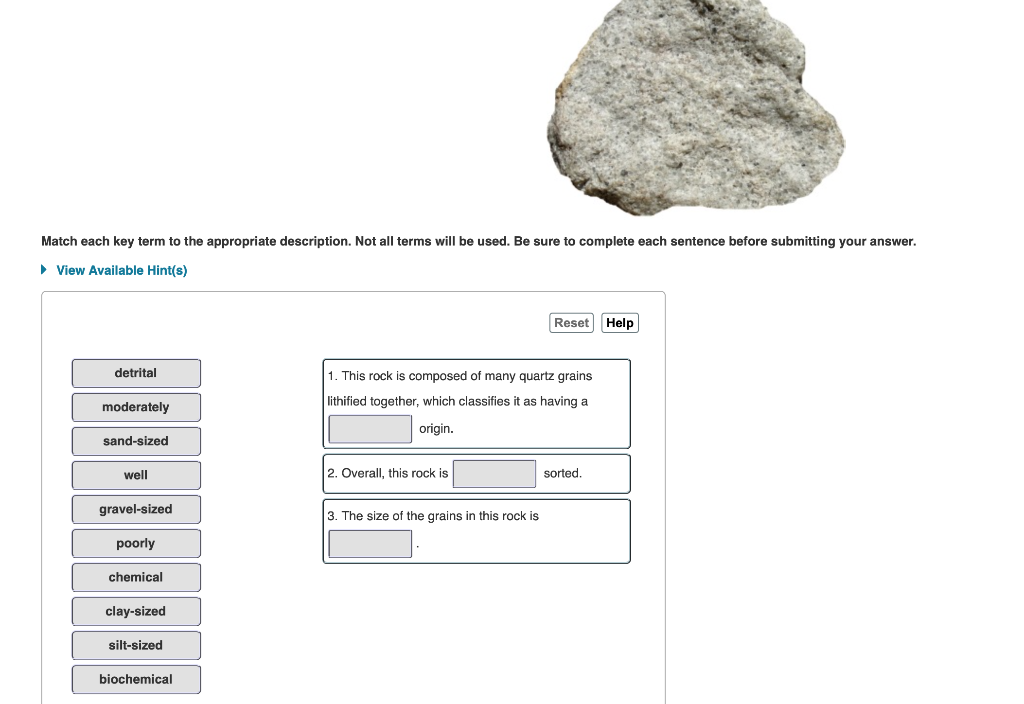Open the Help for this activity

tap(619, 322)
